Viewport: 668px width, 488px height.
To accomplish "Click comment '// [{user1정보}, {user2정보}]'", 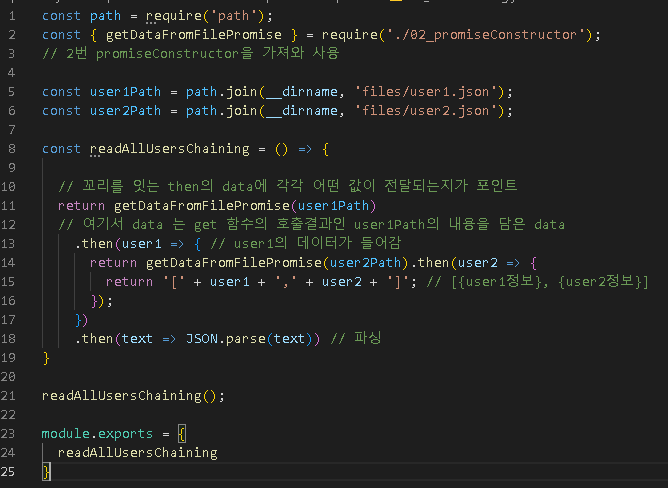I will click(x=537, y=282).
